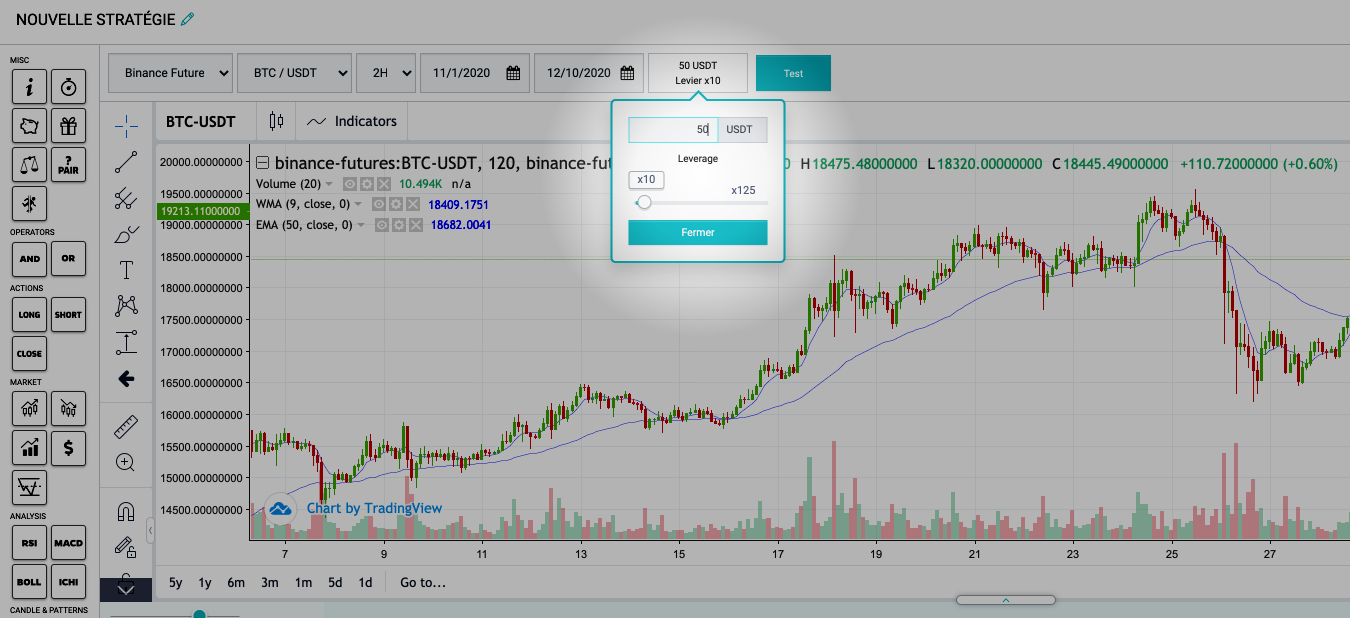The width and height of the screenshot is (1350, 618).
Task: Add the info block from Misc
Action: [30, 88]
